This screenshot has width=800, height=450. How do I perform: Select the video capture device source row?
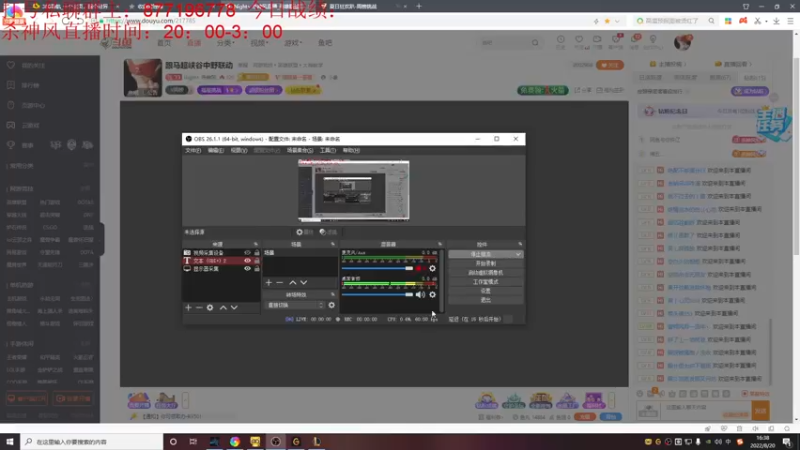[x=221, y=253]
